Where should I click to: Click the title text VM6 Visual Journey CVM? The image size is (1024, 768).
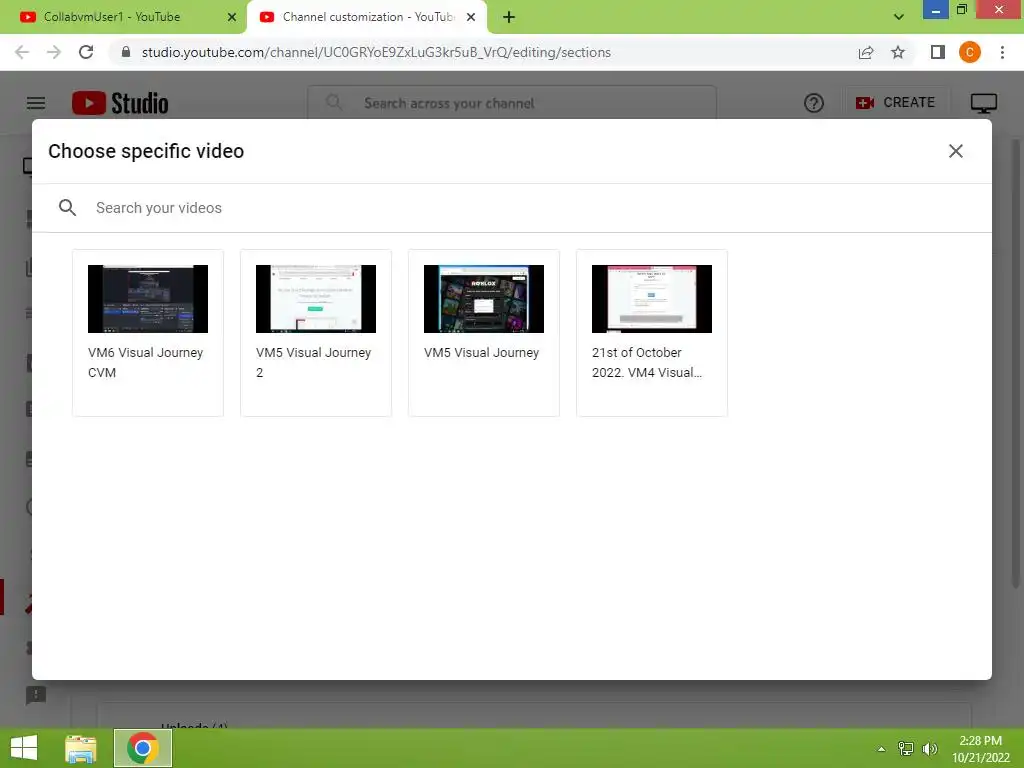146,362
